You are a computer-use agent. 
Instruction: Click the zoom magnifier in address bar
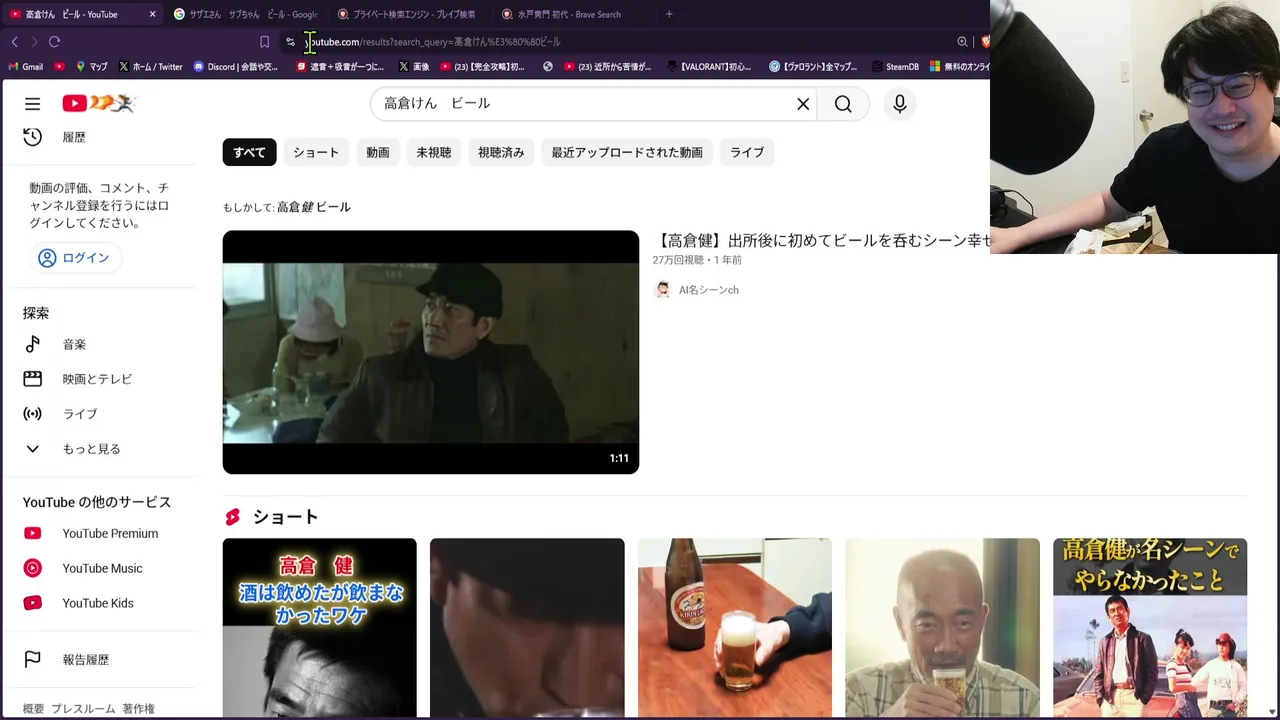click(962, 42)
